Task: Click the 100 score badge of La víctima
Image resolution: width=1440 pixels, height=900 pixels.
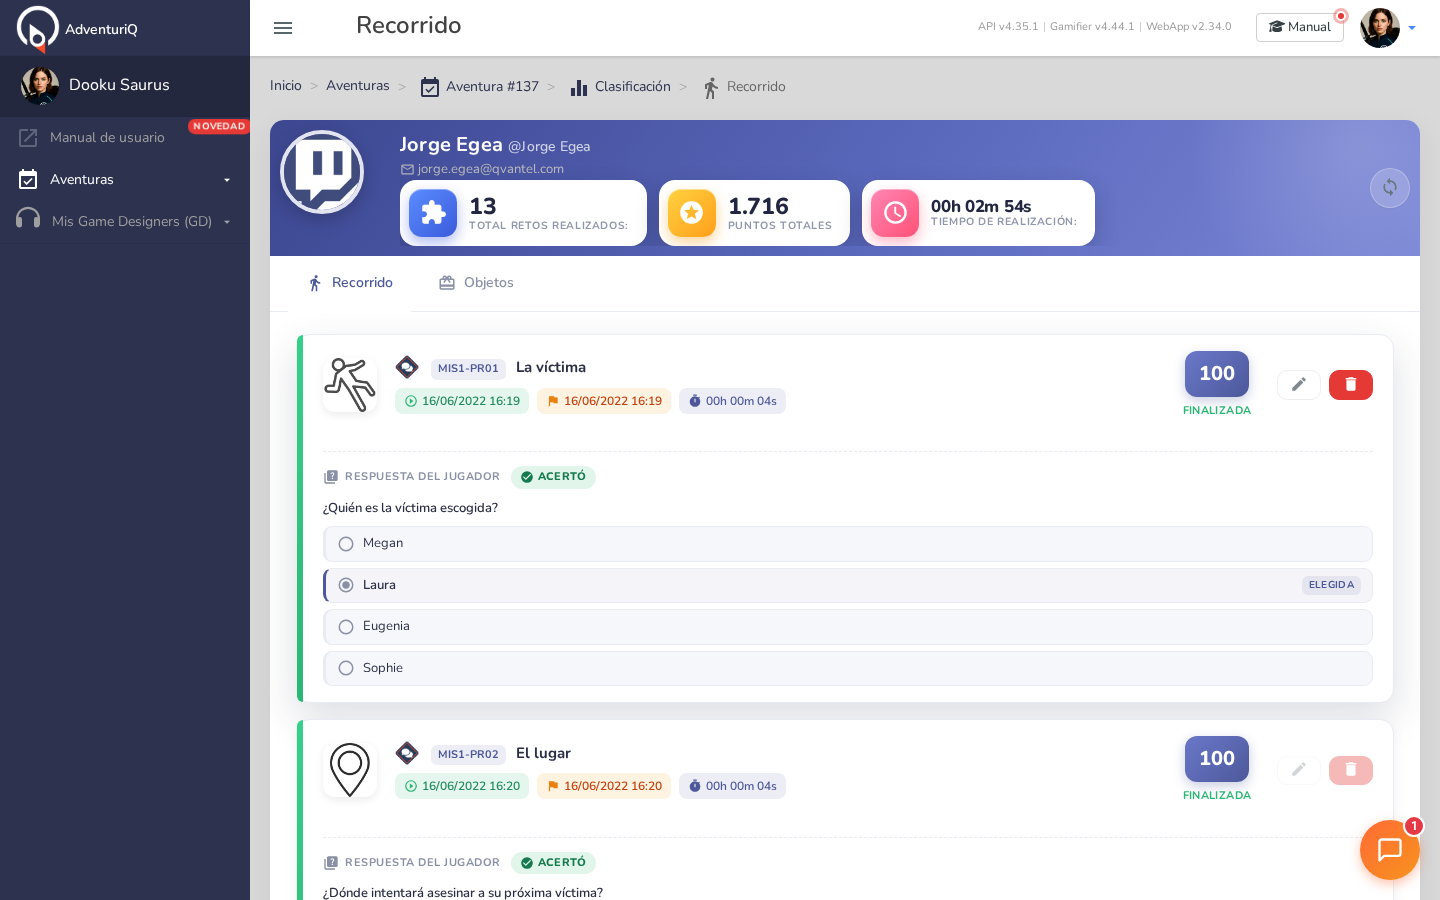Action: [x=1217, y=374]
